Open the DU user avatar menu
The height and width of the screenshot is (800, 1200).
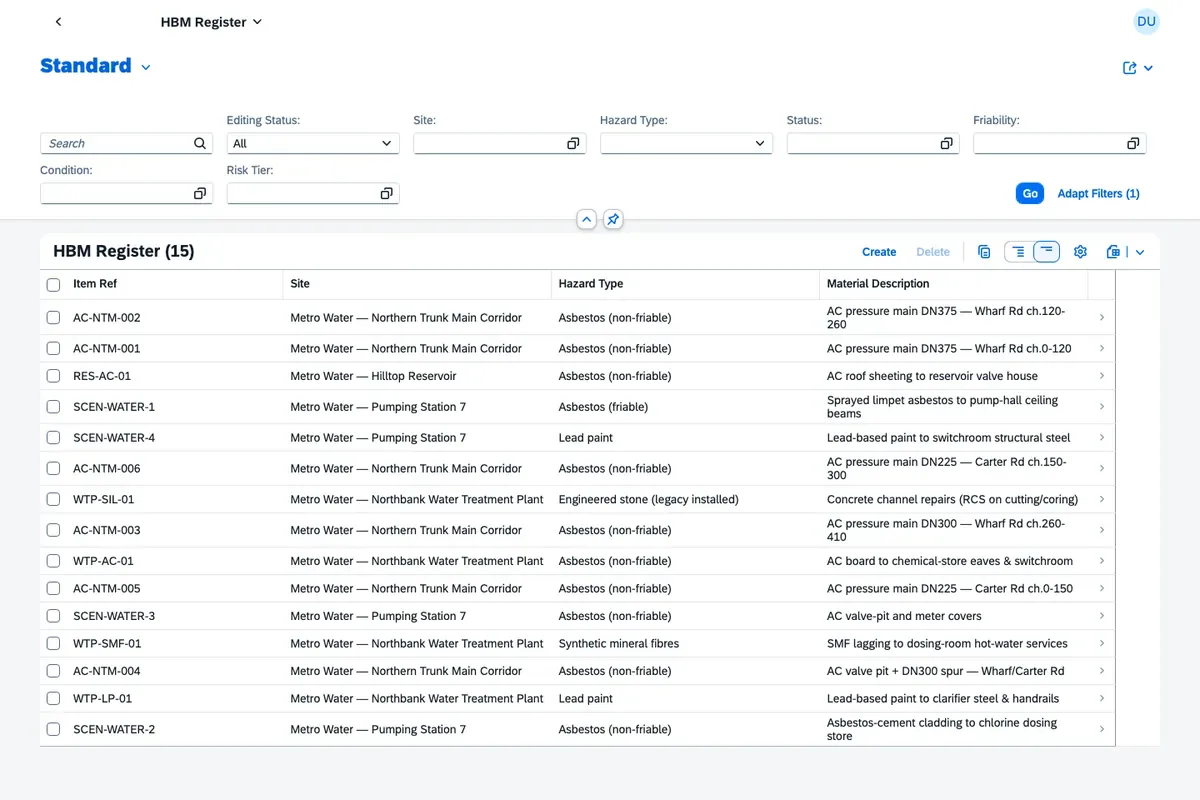click(1146, 22)
